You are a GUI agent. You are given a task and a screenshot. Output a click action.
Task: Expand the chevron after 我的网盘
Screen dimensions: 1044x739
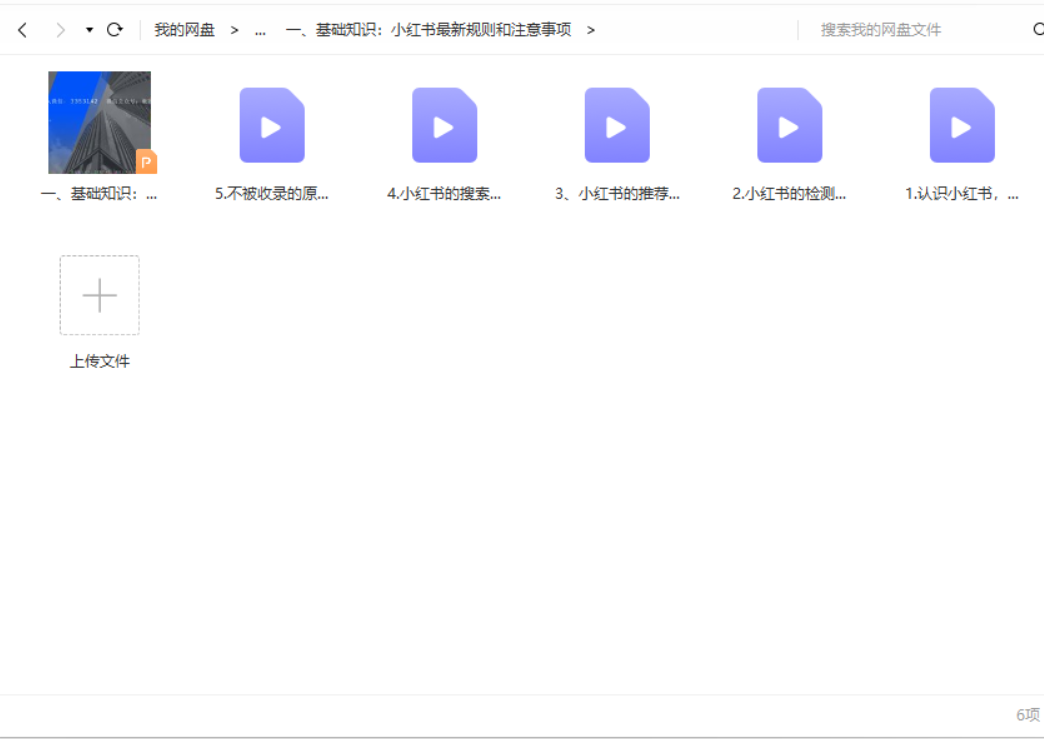coord(234,30)
